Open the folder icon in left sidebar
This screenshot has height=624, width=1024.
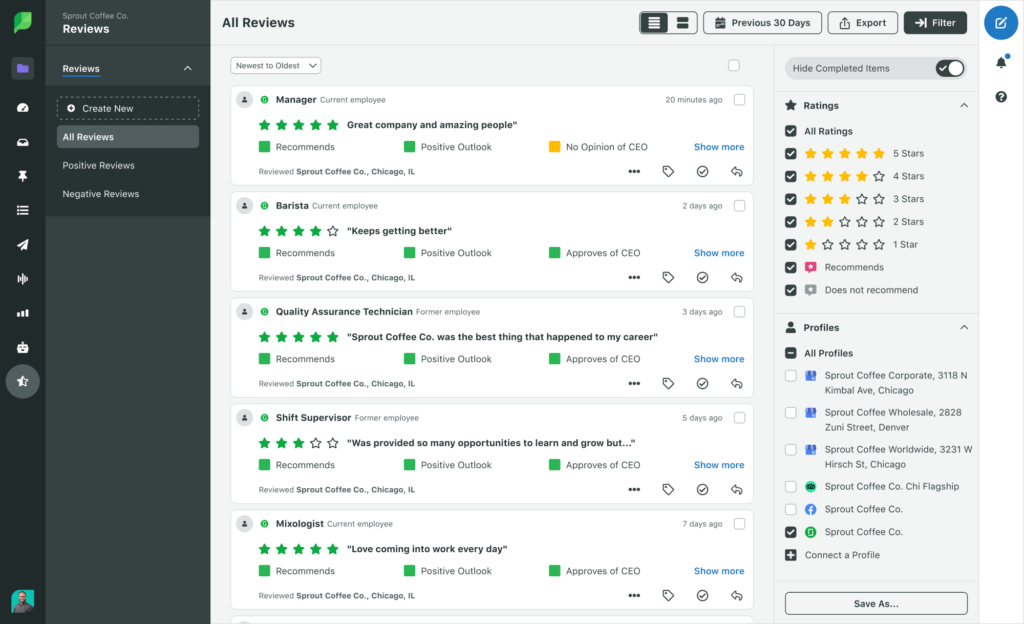(x=23, y=68)
